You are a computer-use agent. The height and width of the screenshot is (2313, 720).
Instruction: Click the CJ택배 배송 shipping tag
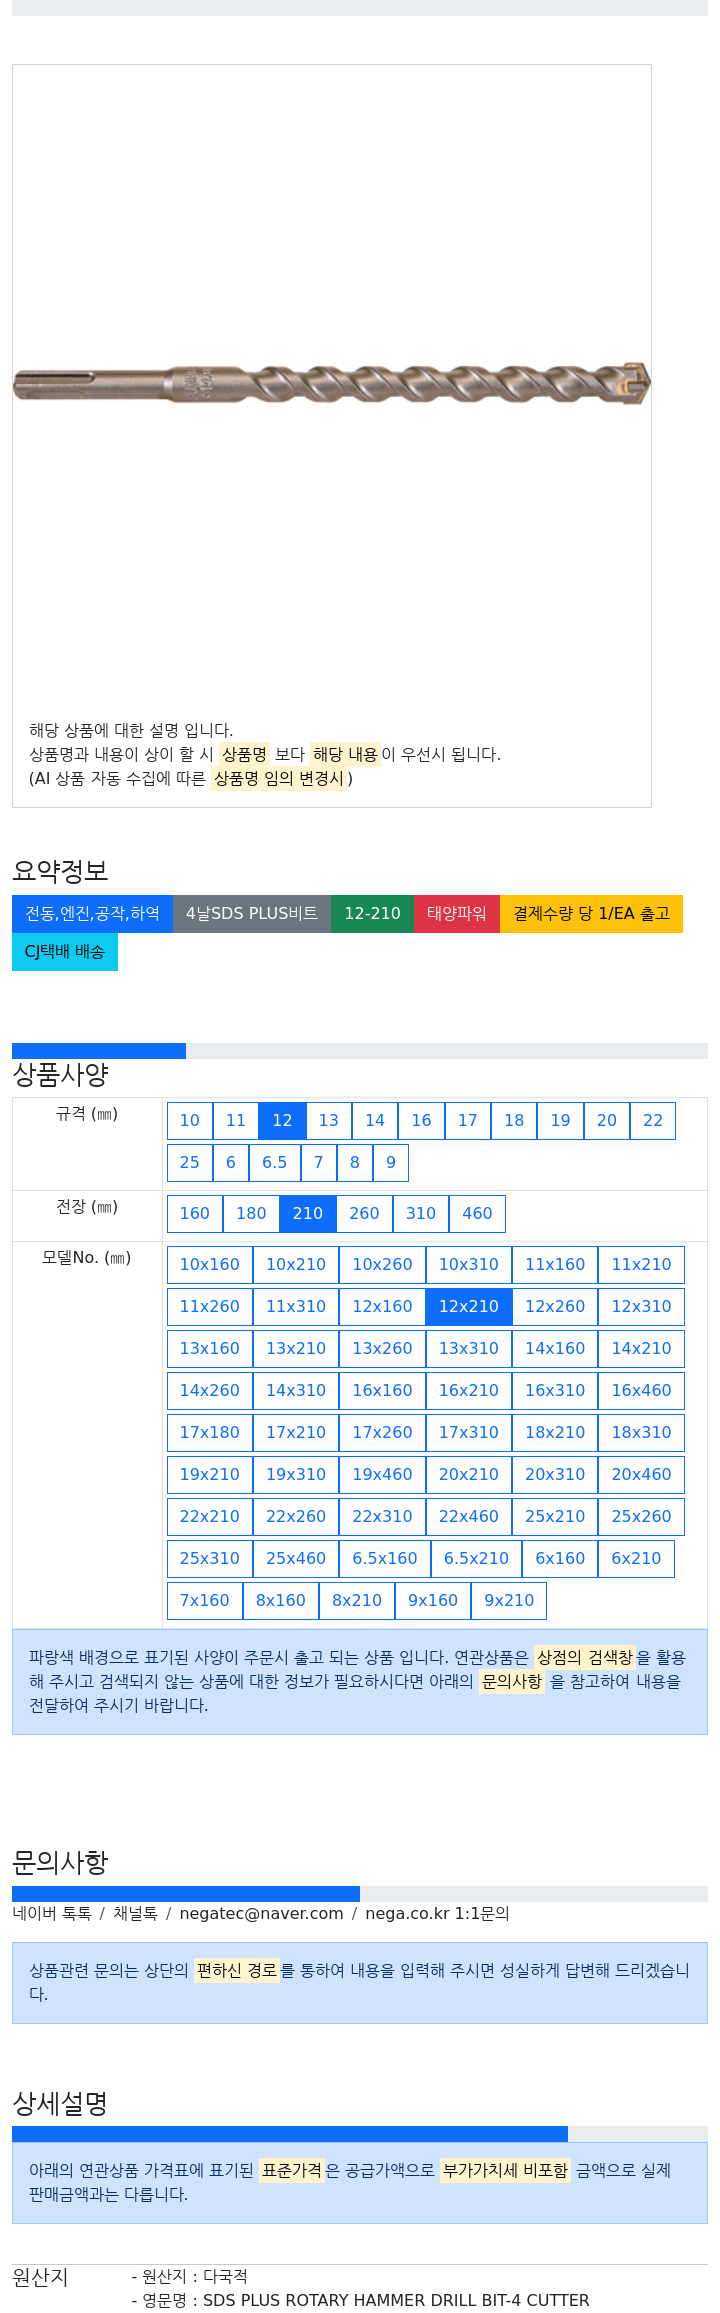coord(65,952)
